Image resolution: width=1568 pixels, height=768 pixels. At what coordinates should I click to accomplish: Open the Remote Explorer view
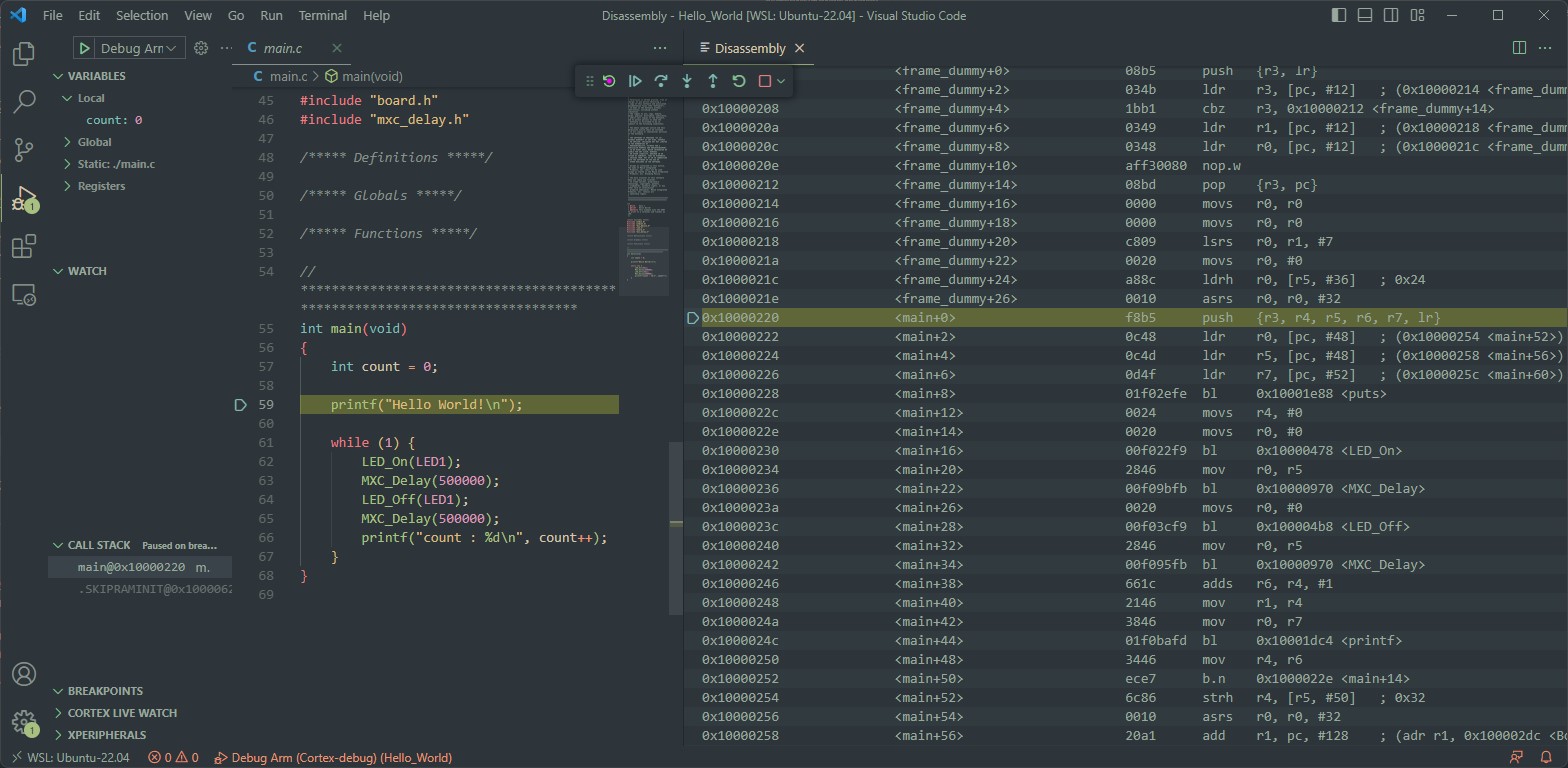[24, 294]
